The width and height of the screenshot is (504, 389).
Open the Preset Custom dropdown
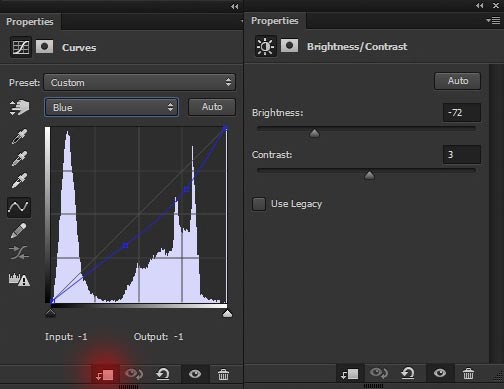pos(140,82)
